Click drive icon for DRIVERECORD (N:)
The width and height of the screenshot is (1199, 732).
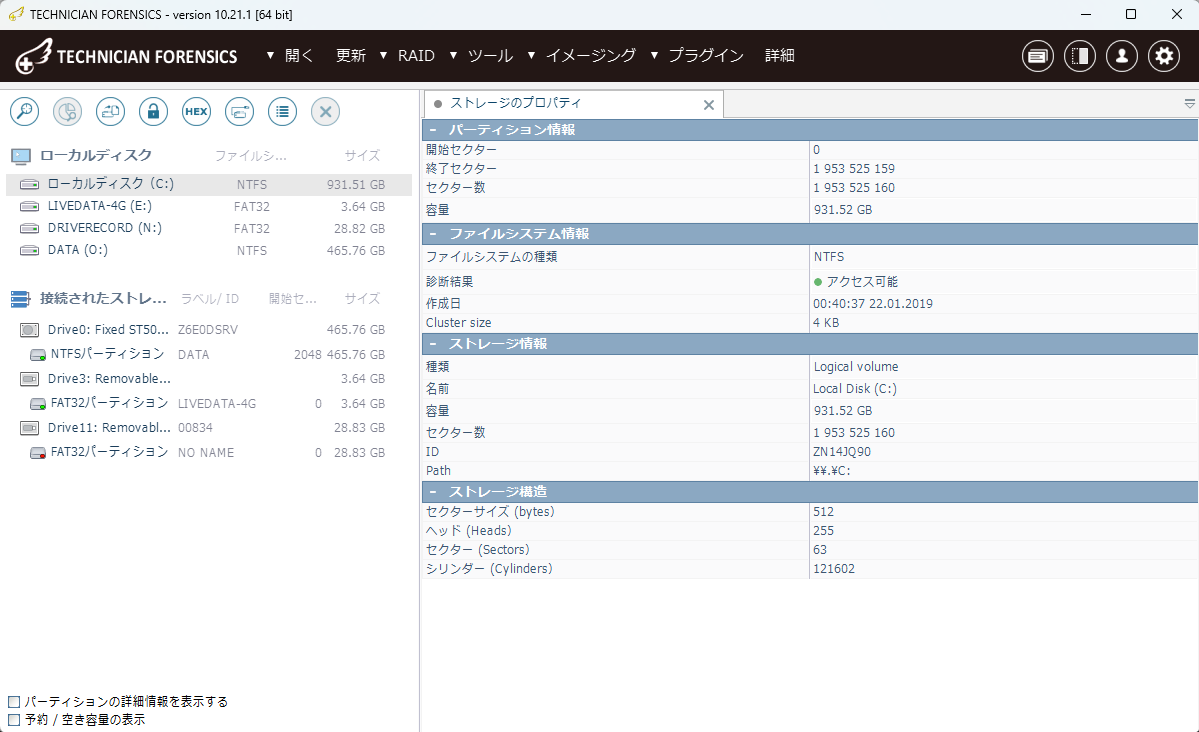coord(29,228)
